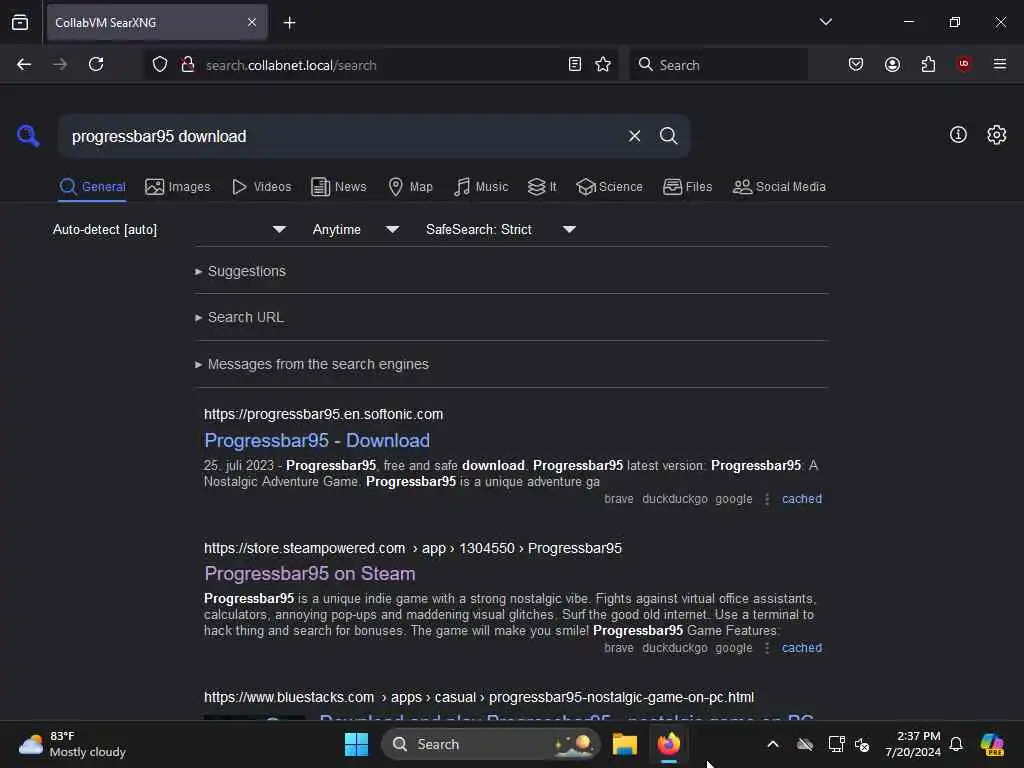Open more options dots for Softonic result
Viewport: 1024px width, 768px height.
pos(767,499)
